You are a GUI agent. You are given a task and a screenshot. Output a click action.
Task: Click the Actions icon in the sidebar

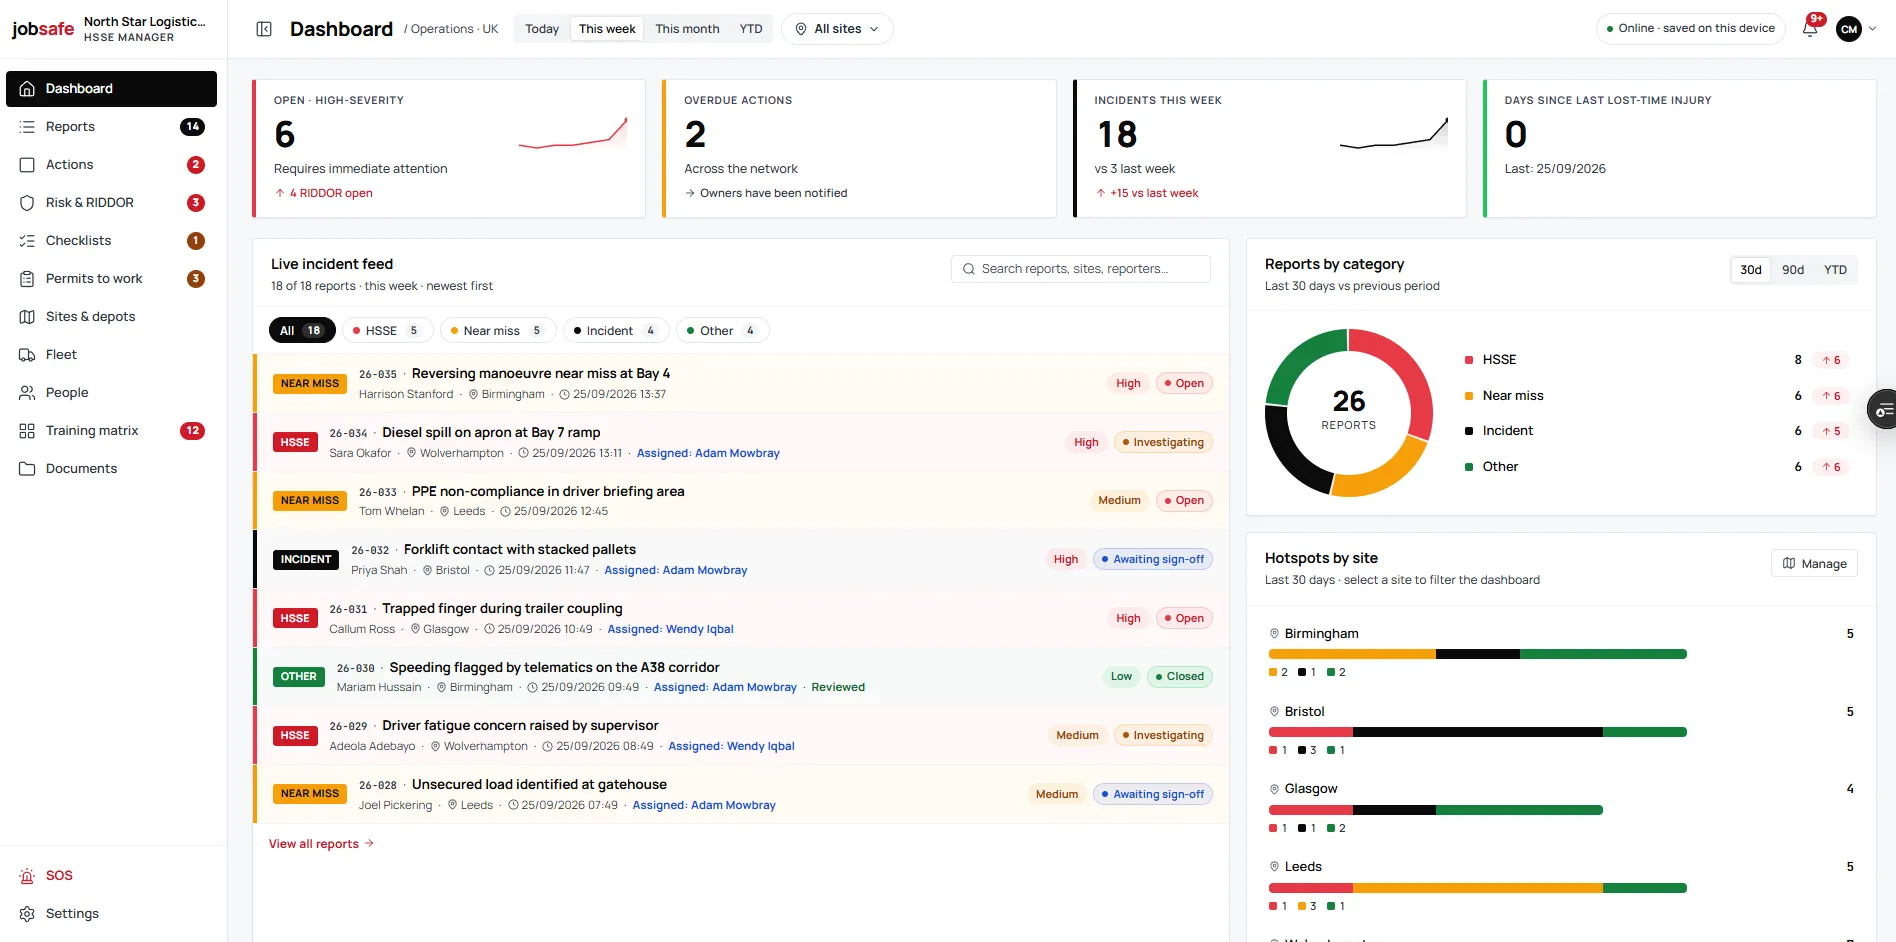tap(27, 165)
